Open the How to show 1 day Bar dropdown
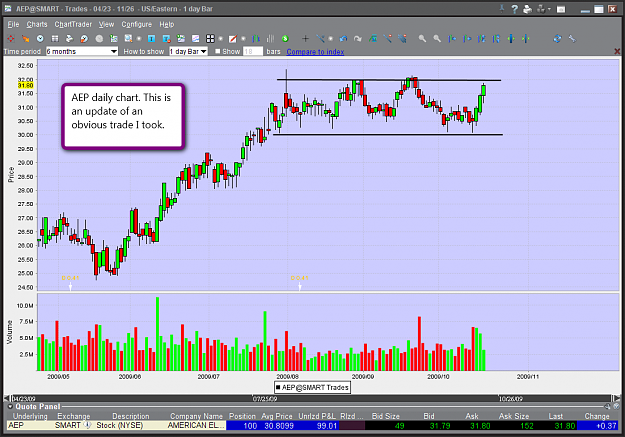Viewport: 625px width, 437px height. (188, 51)
